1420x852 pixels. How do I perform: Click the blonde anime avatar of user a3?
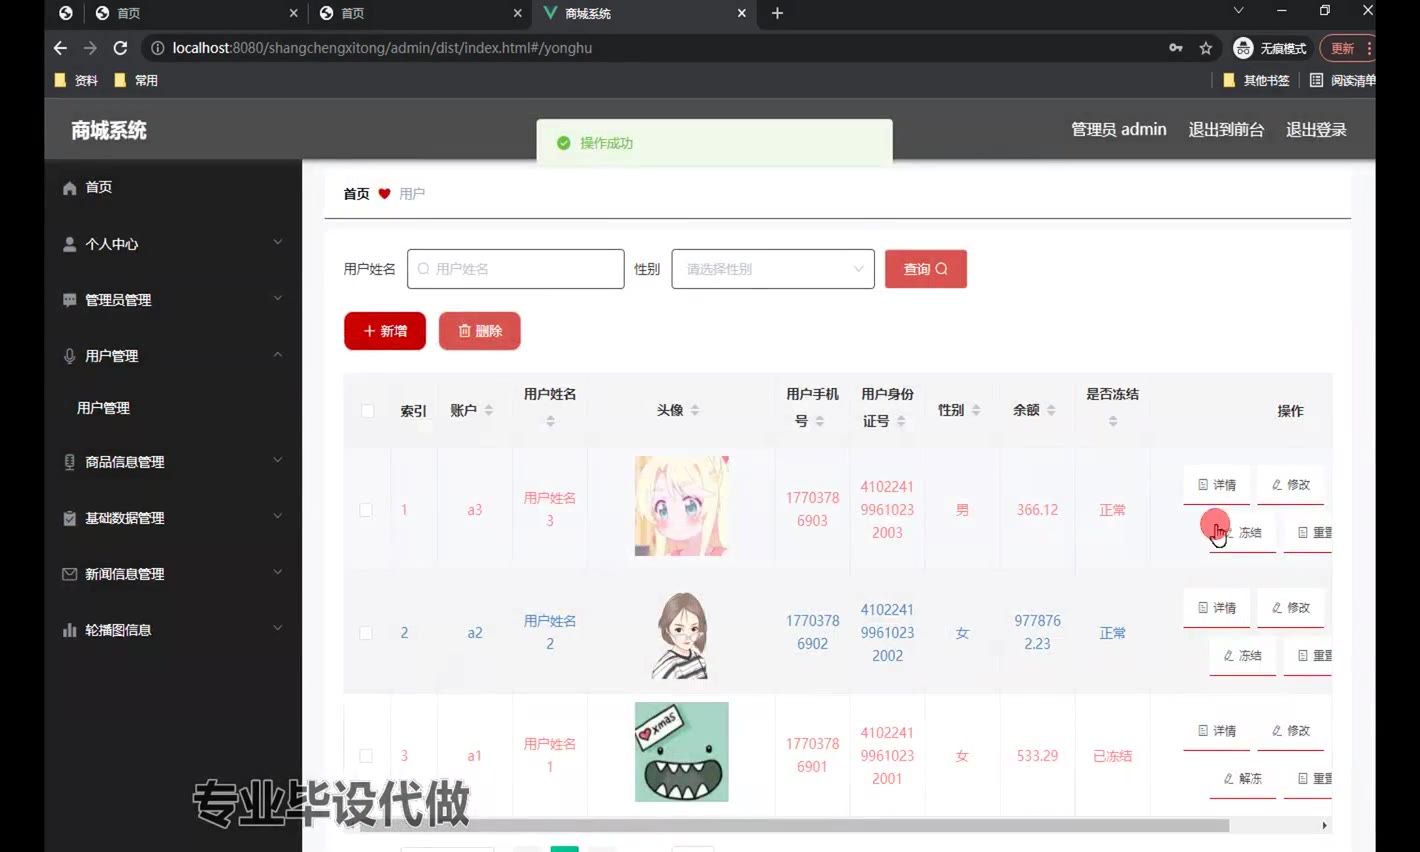(682, 506)
